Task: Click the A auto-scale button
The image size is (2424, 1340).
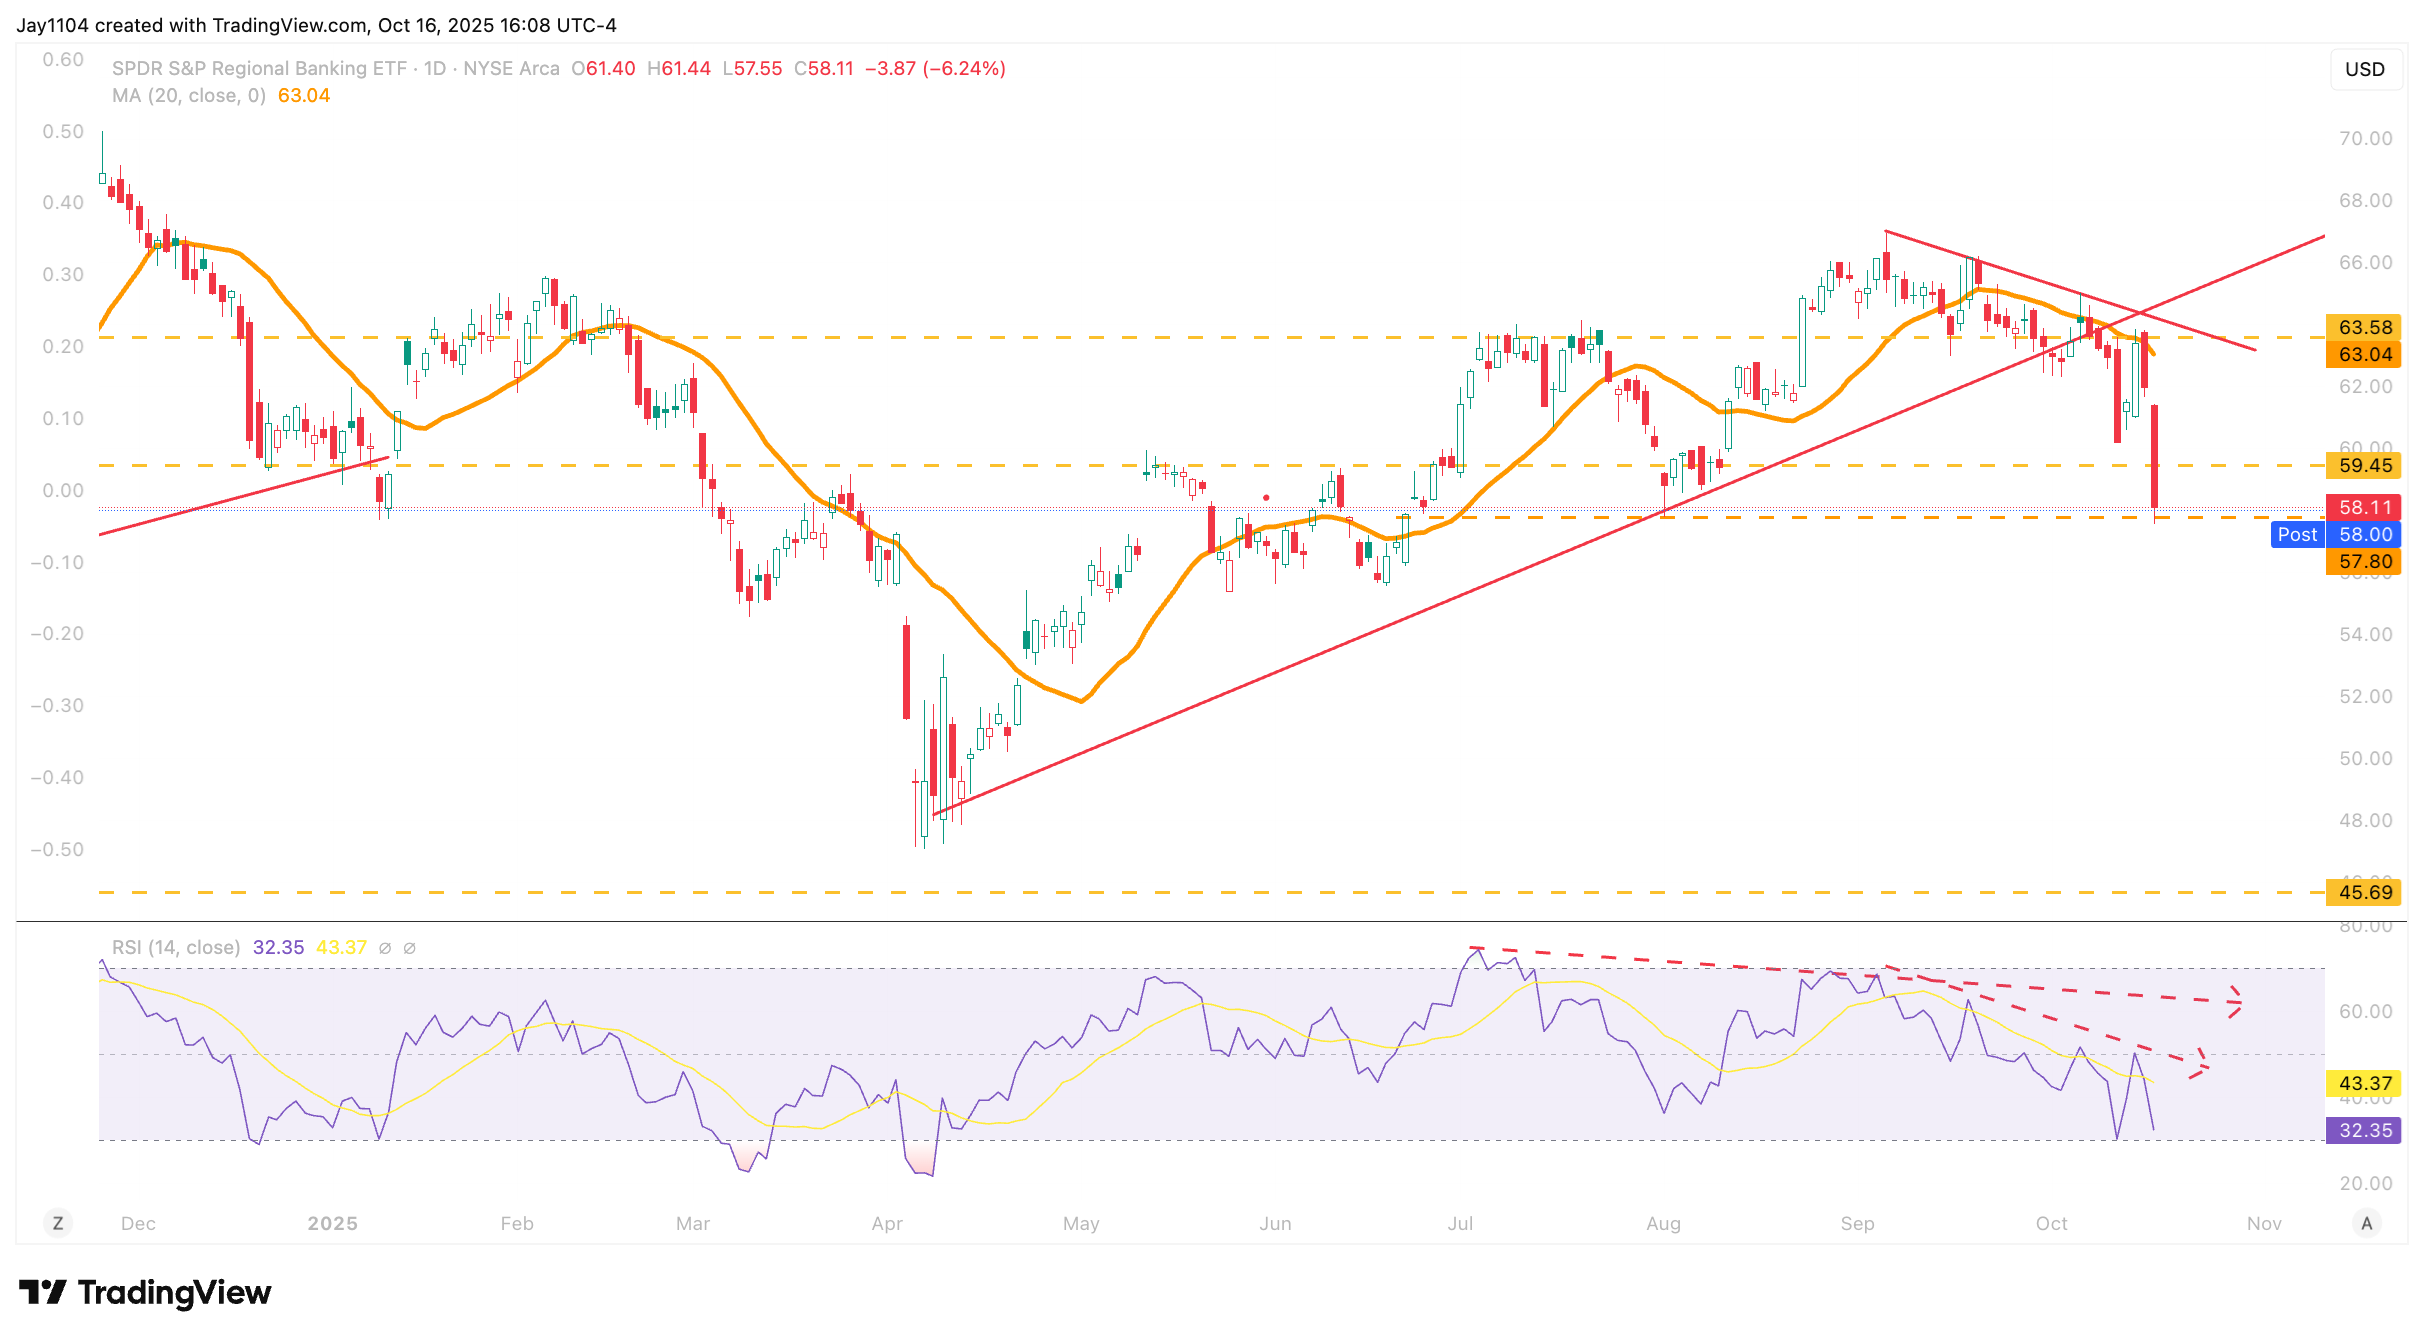Action: pos(2366,1223)
